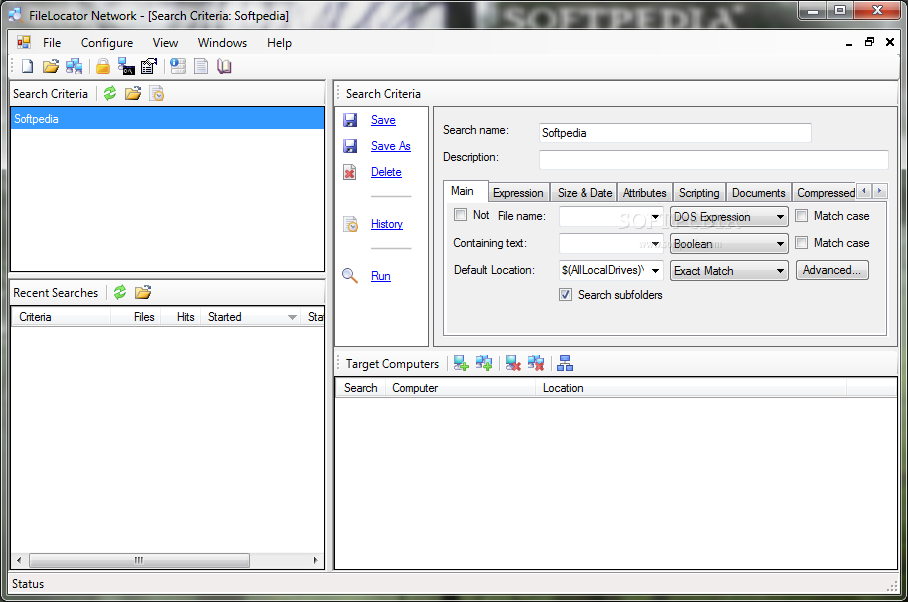This screenshot has width=908, height=602.
Task: Open the Windows menu
Action: pos(222,43)
